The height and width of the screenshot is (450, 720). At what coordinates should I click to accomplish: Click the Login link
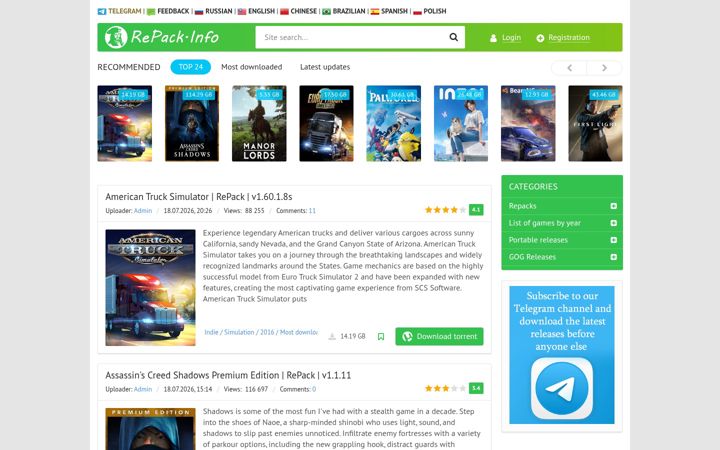pos(511,38)
